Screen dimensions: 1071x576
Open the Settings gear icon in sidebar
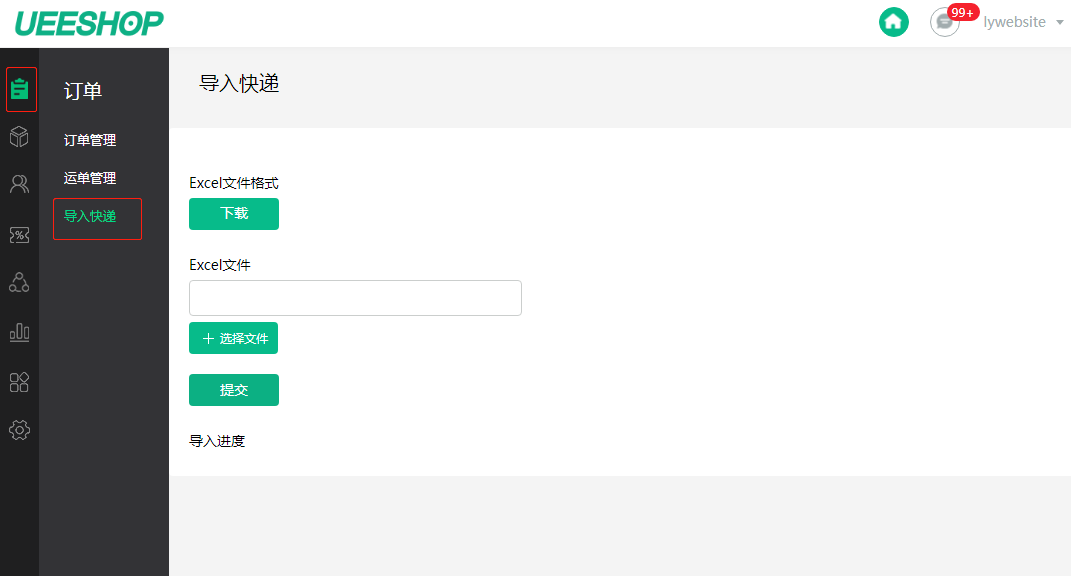tap(19, 430)
